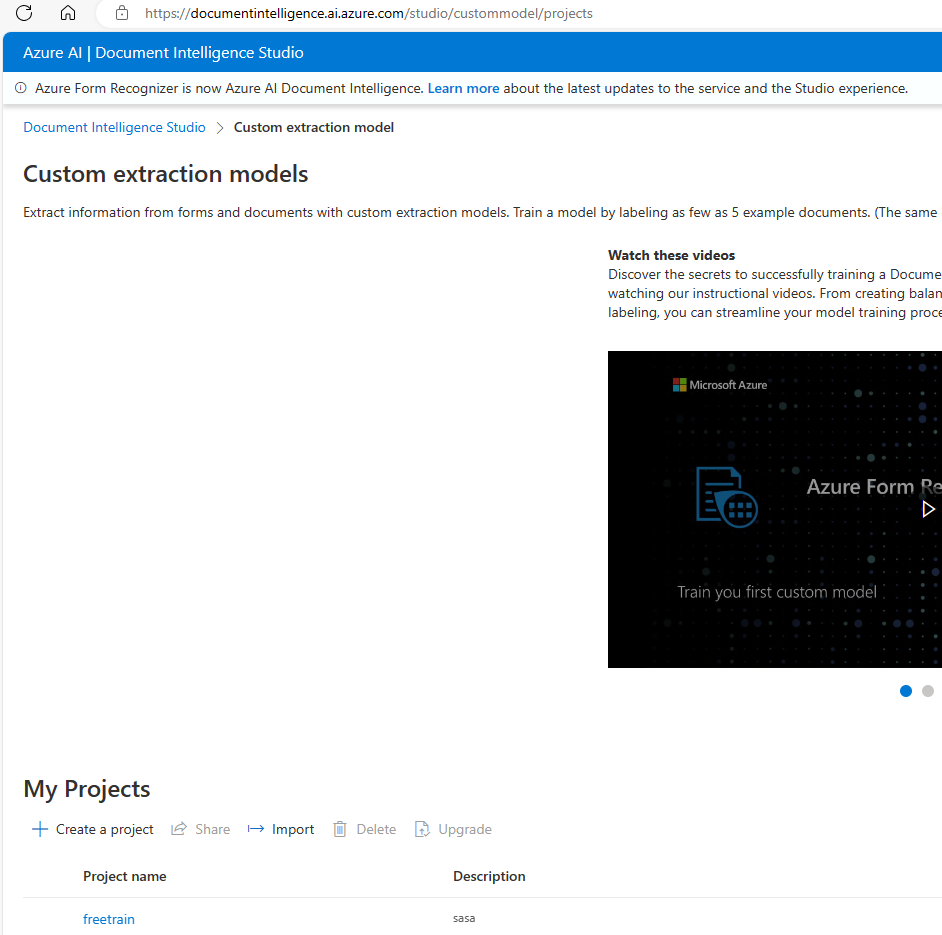Click the Description column header
Screen dimensions: 942x935
[x=489, y=876]
